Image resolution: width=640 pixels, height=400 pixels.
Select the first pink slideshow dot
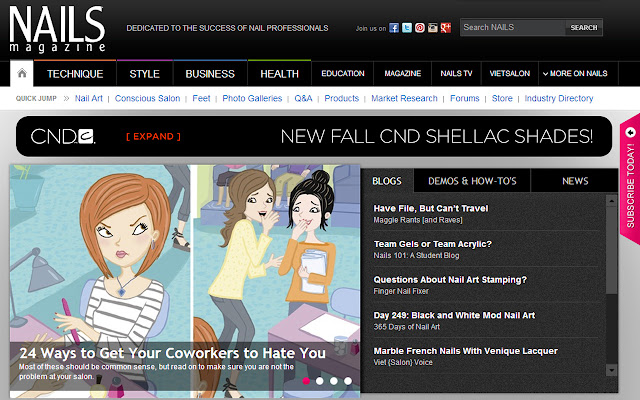click(306, 381)
